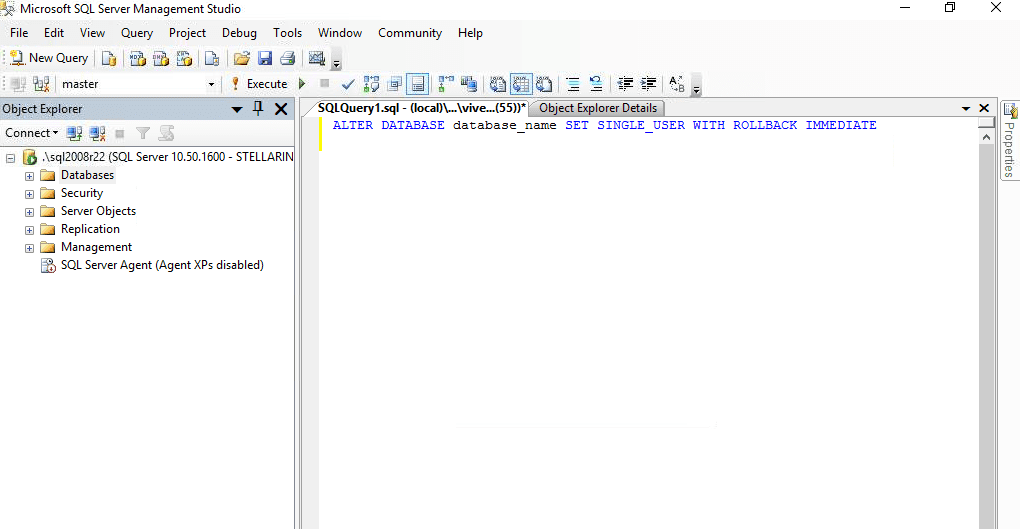Toggle Include Actual Execution Plan button
The height and width of the screenshot is (530, 1022).
point(446,84)
